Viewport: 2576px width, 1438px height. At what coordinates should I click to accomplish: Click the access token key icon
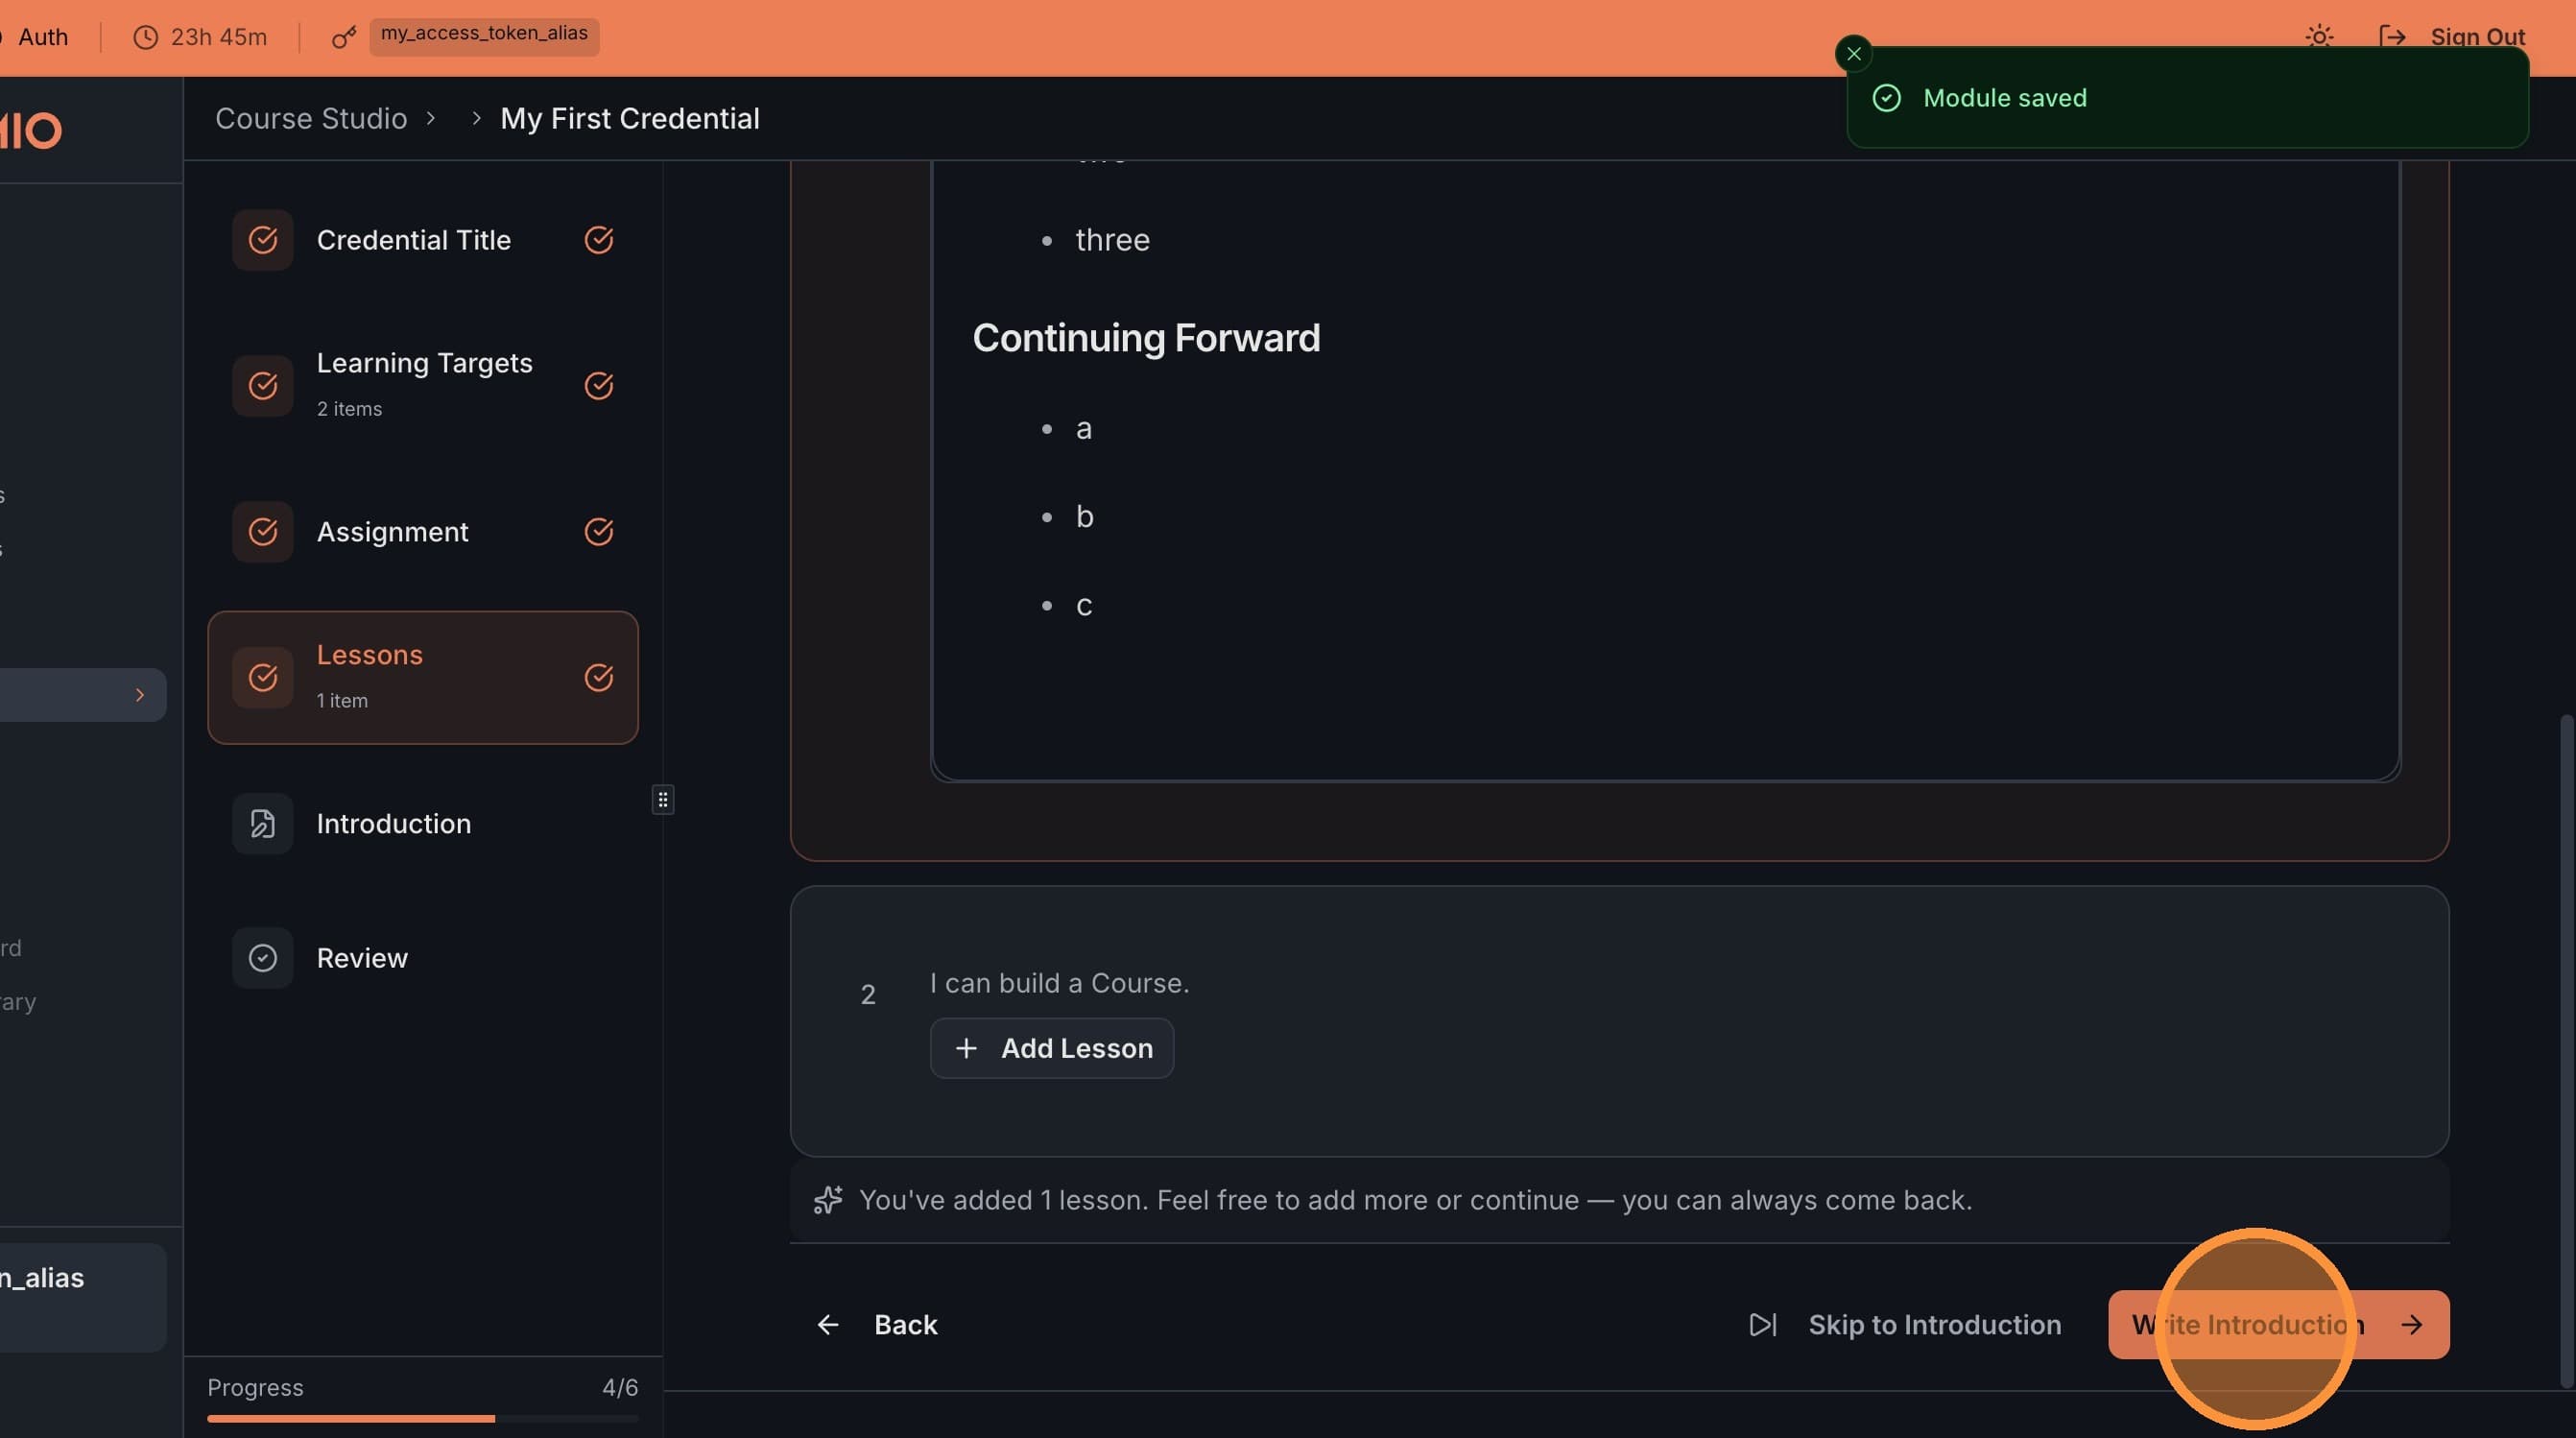344,37
